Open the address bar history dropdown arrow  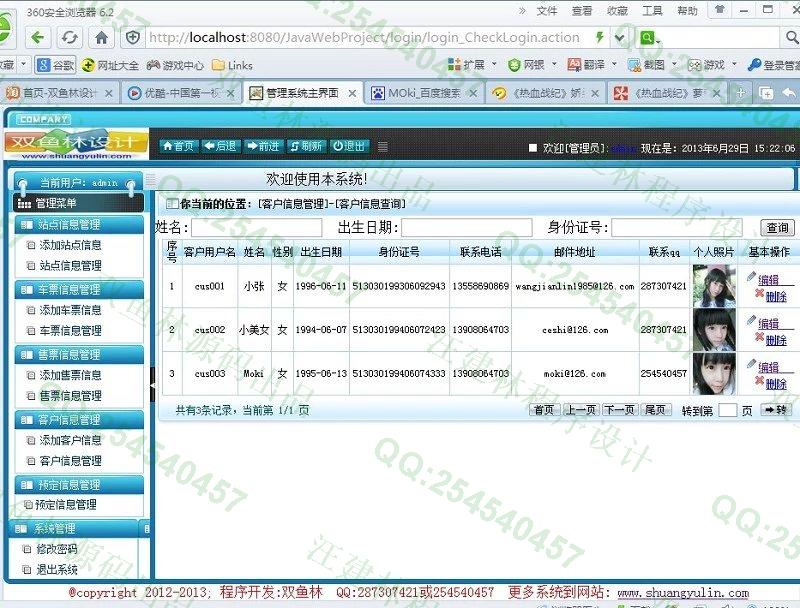click(619, 37)
